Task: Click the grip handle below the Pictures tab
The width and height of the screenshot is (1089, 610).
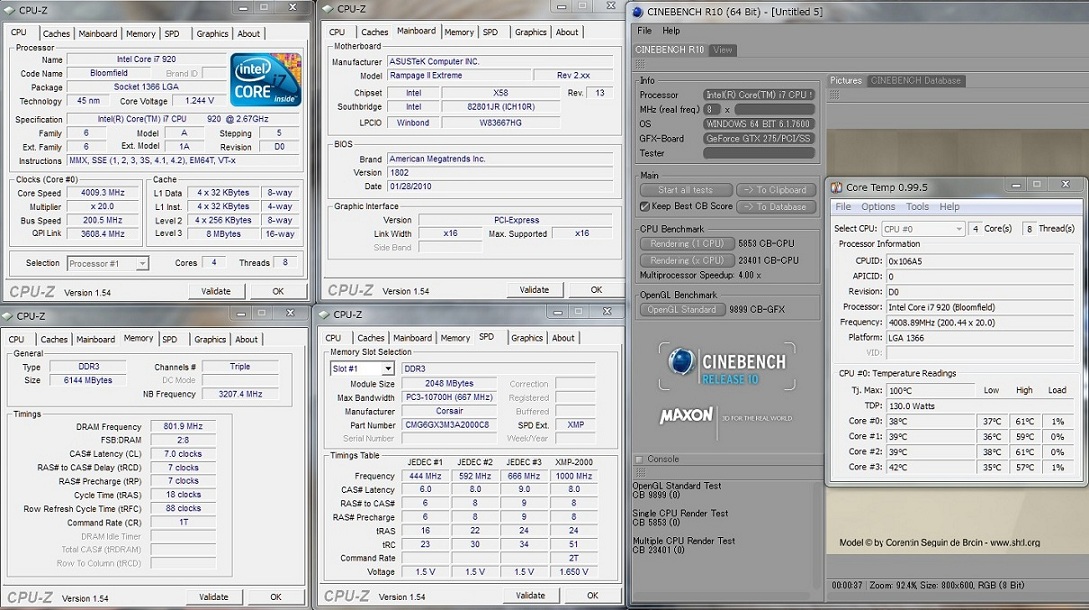Action: click(x=835, y=94)
